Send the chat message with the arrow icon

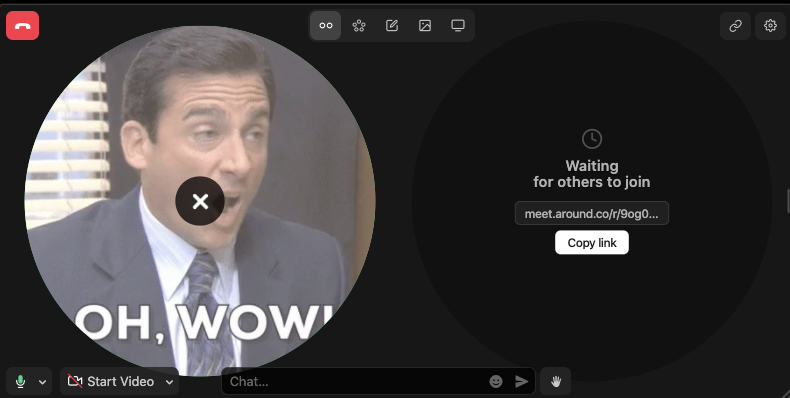click(x=521, y=381)
